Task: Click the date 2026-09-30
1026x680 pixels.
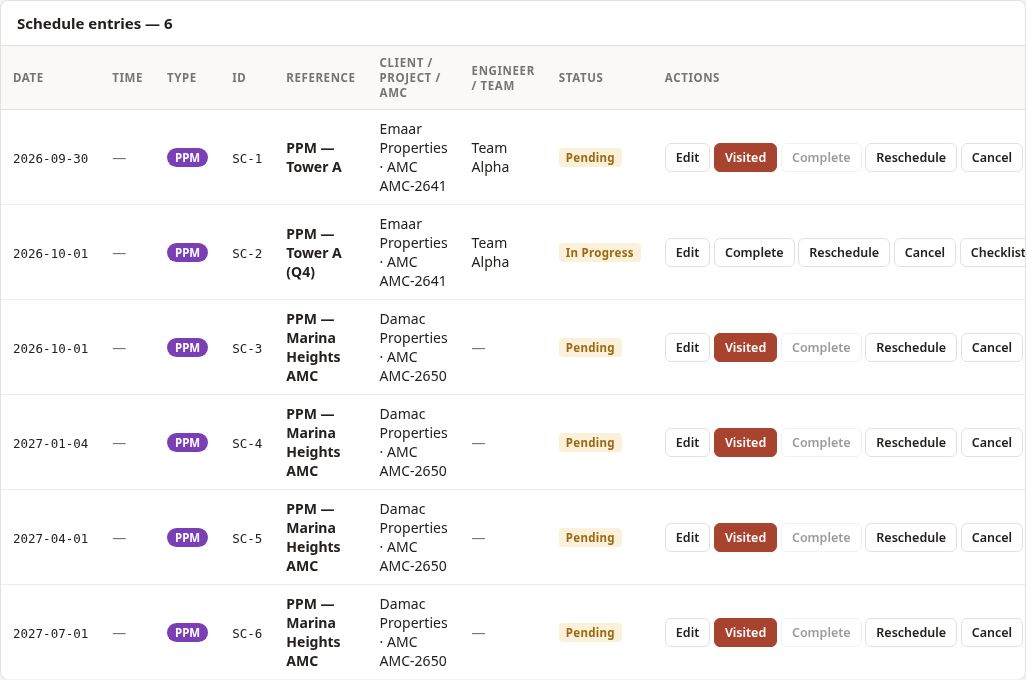Action: coord(50,158)
